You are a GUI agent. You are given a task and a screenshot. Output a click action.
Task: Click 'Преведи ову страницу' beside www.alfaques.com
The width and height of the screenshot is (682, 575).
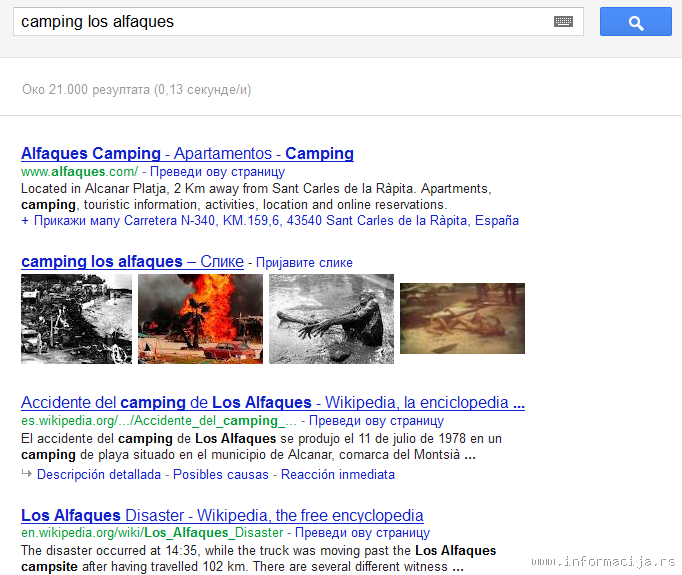(x=217, y=172)
